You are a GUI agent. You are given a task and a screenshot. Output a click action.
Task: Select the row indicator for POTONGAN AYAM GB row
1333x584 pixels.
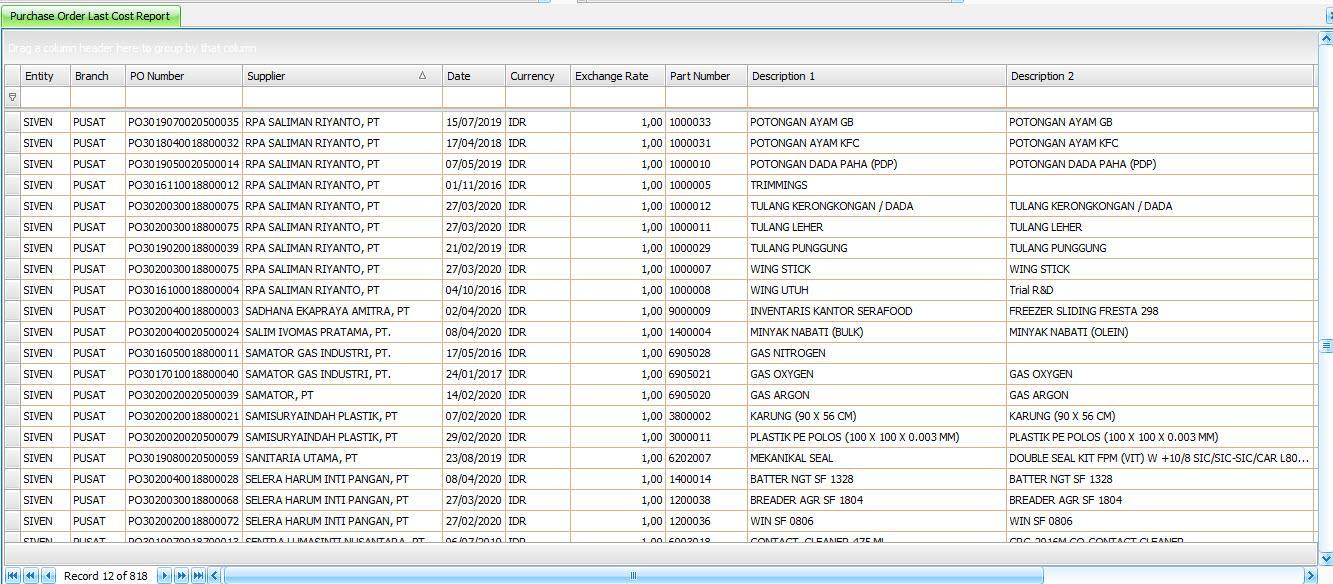tap(12, 122)
